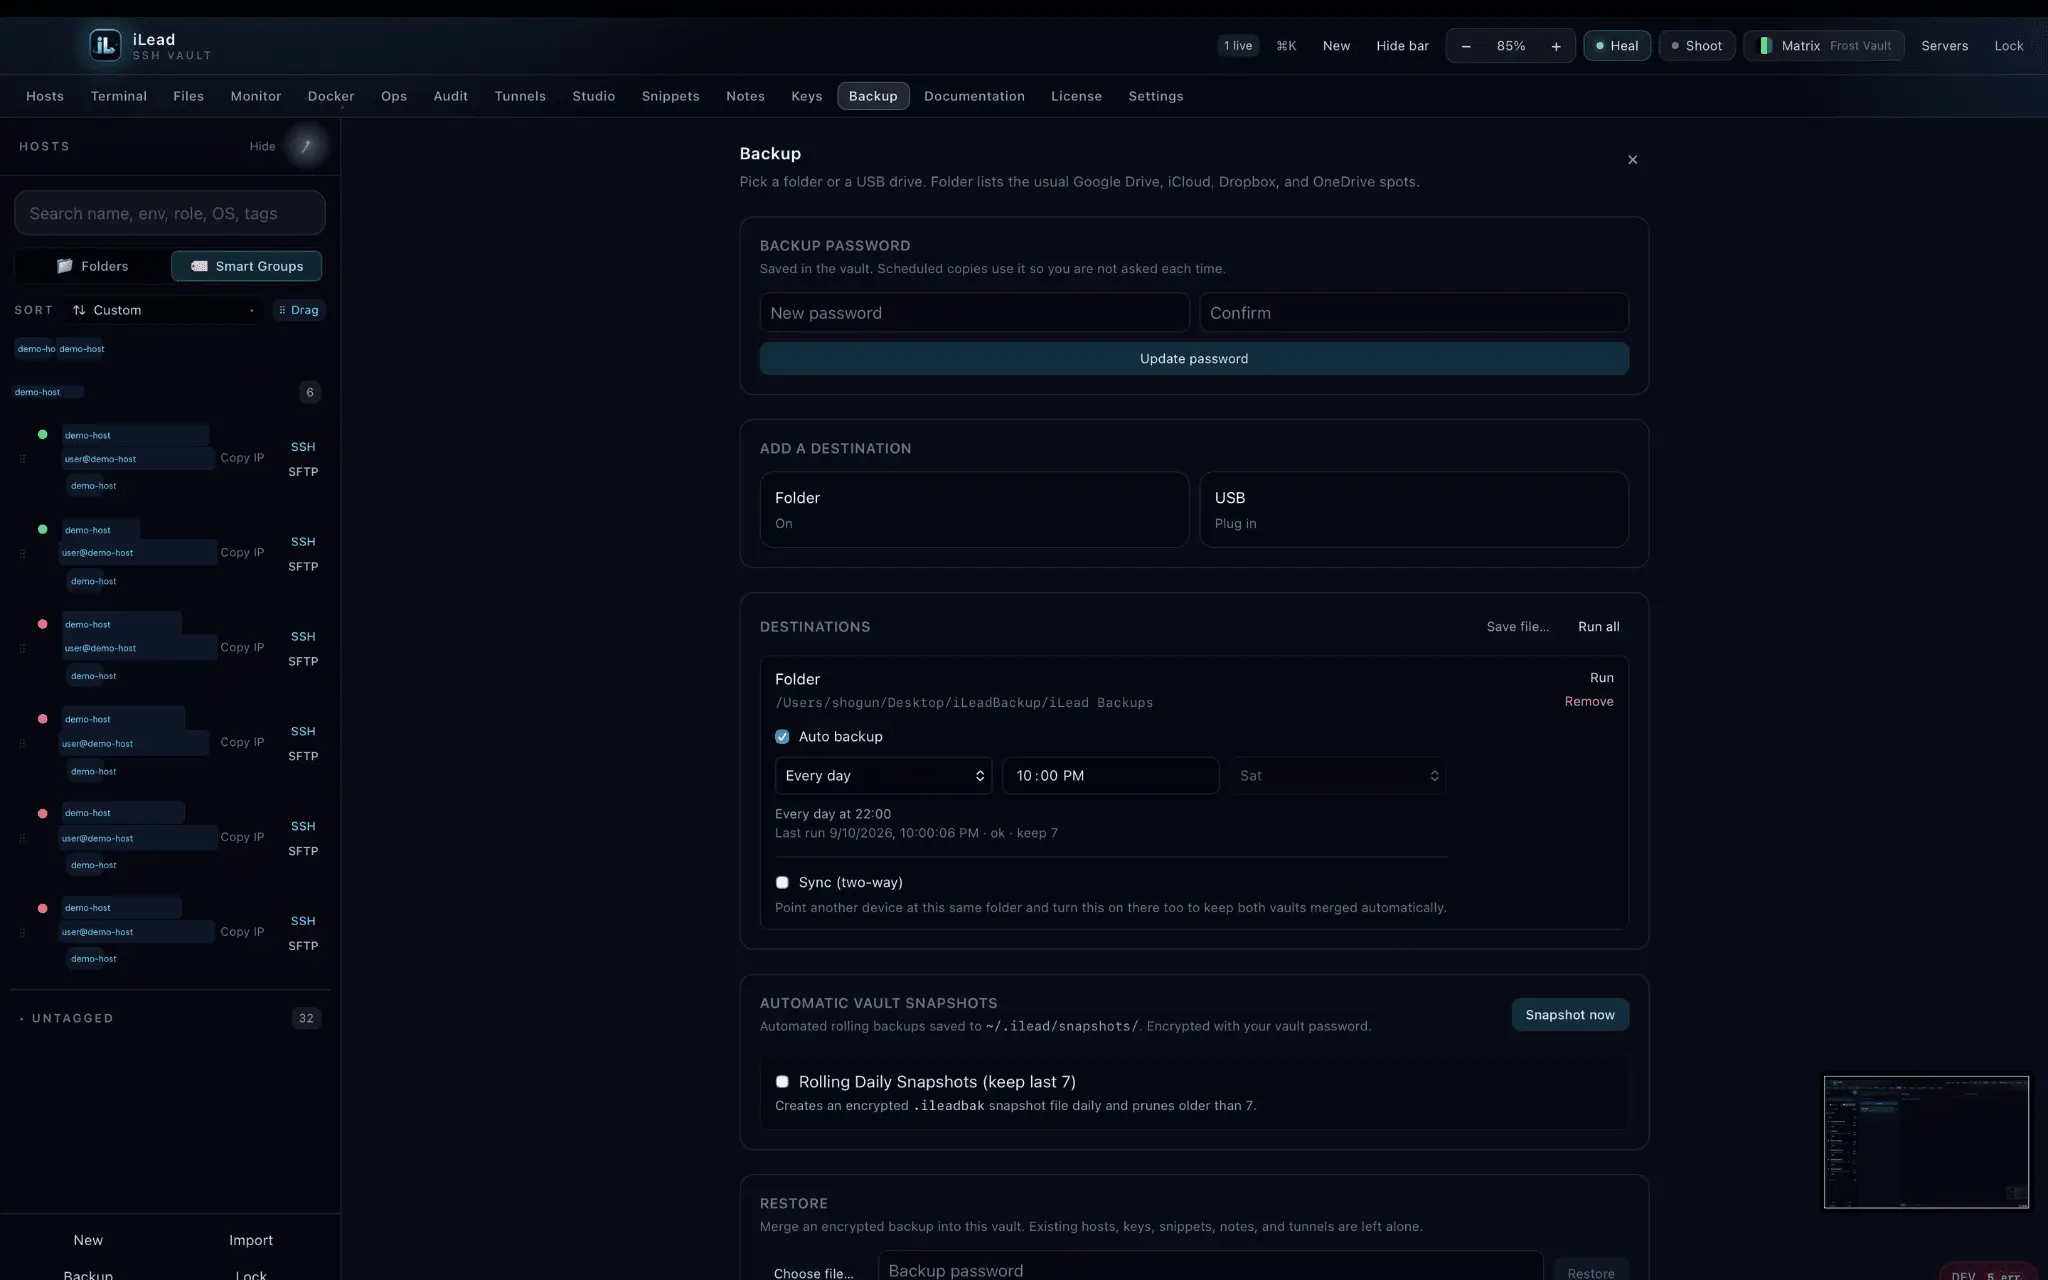Click Choose file... under Restore
This screenshot has width=2048, height=1280.
[813, 1273]
